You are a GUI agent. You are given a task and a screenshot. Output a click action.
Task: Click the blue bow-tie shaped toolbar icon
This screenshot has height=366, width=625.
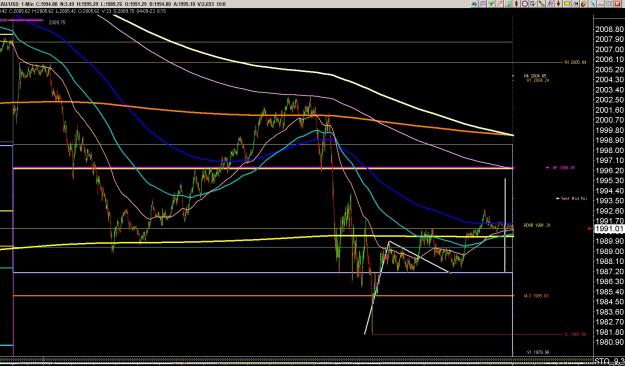click(576, 4)
